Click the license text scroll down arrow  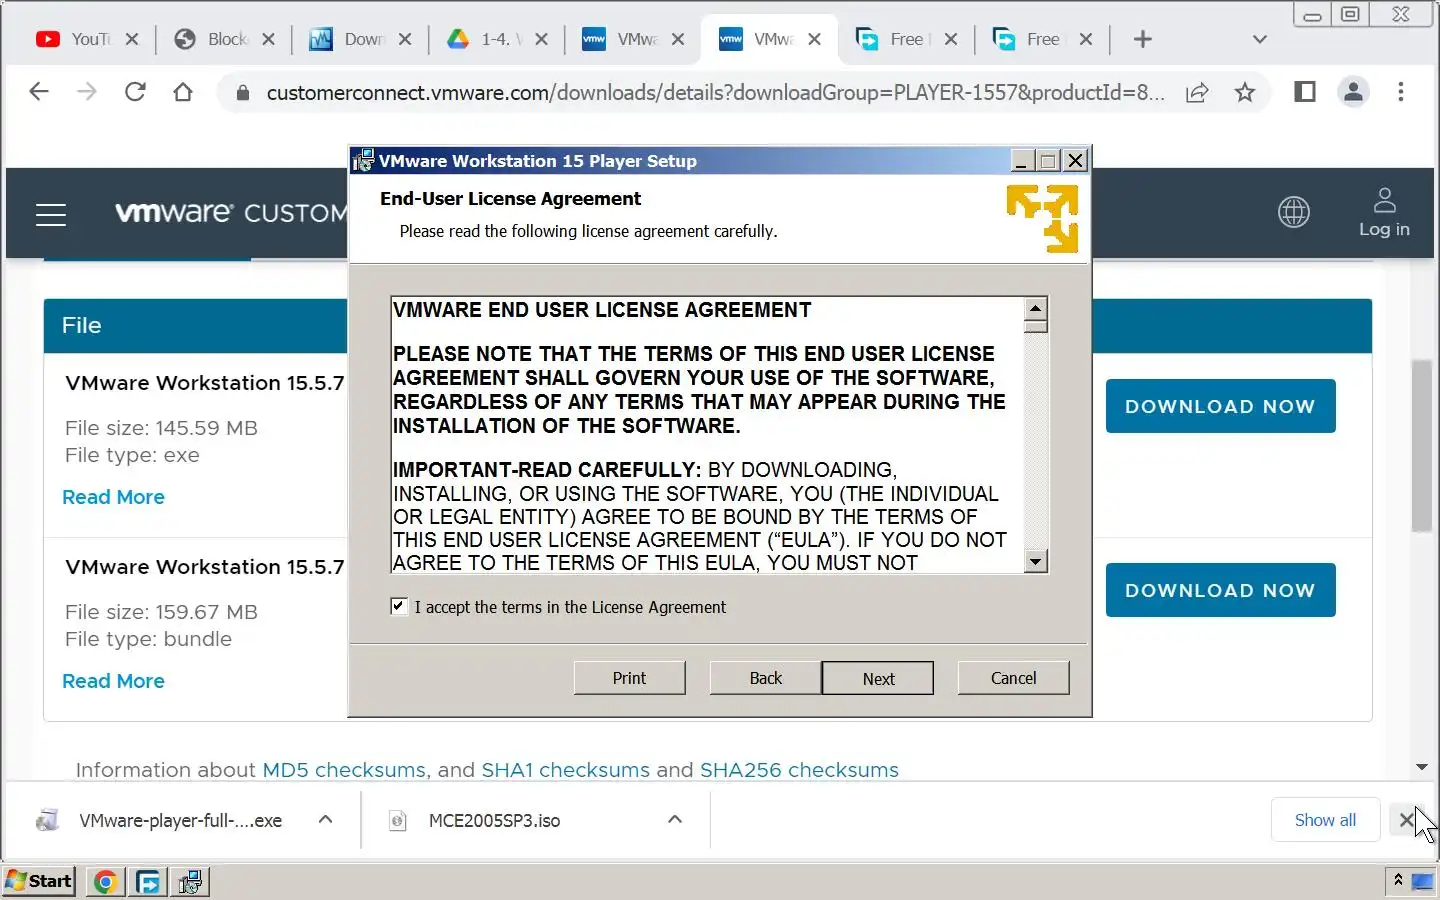tap(1036, 561)
